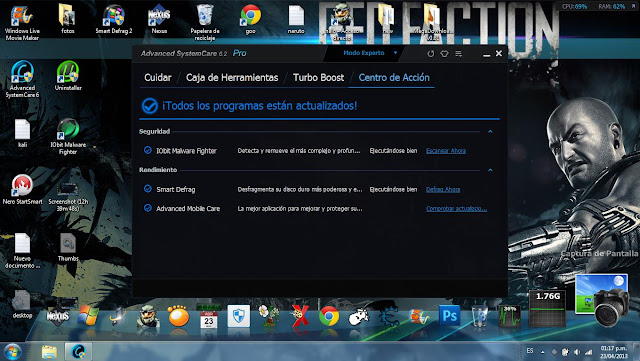Image resolution: width=640 pixels, height=361 pixels.
Task: Click the large check icon in the updated banner
Action: (150, 106)
